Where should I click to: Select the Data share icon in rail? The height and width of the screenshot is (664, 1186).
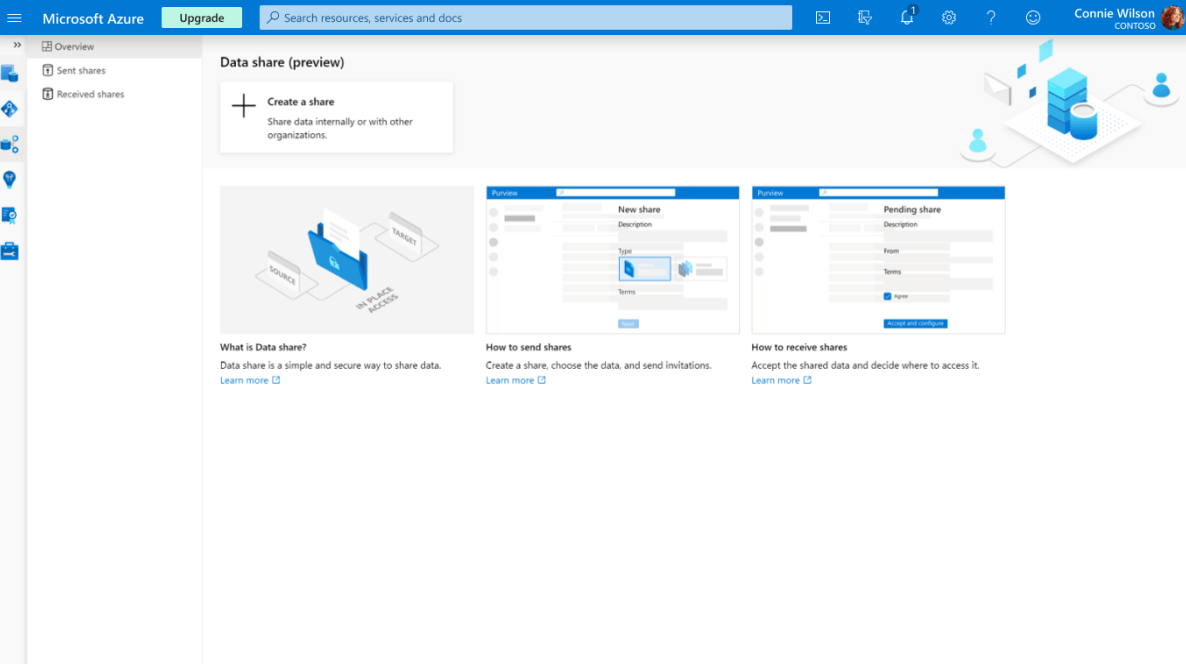pos(10,145)
